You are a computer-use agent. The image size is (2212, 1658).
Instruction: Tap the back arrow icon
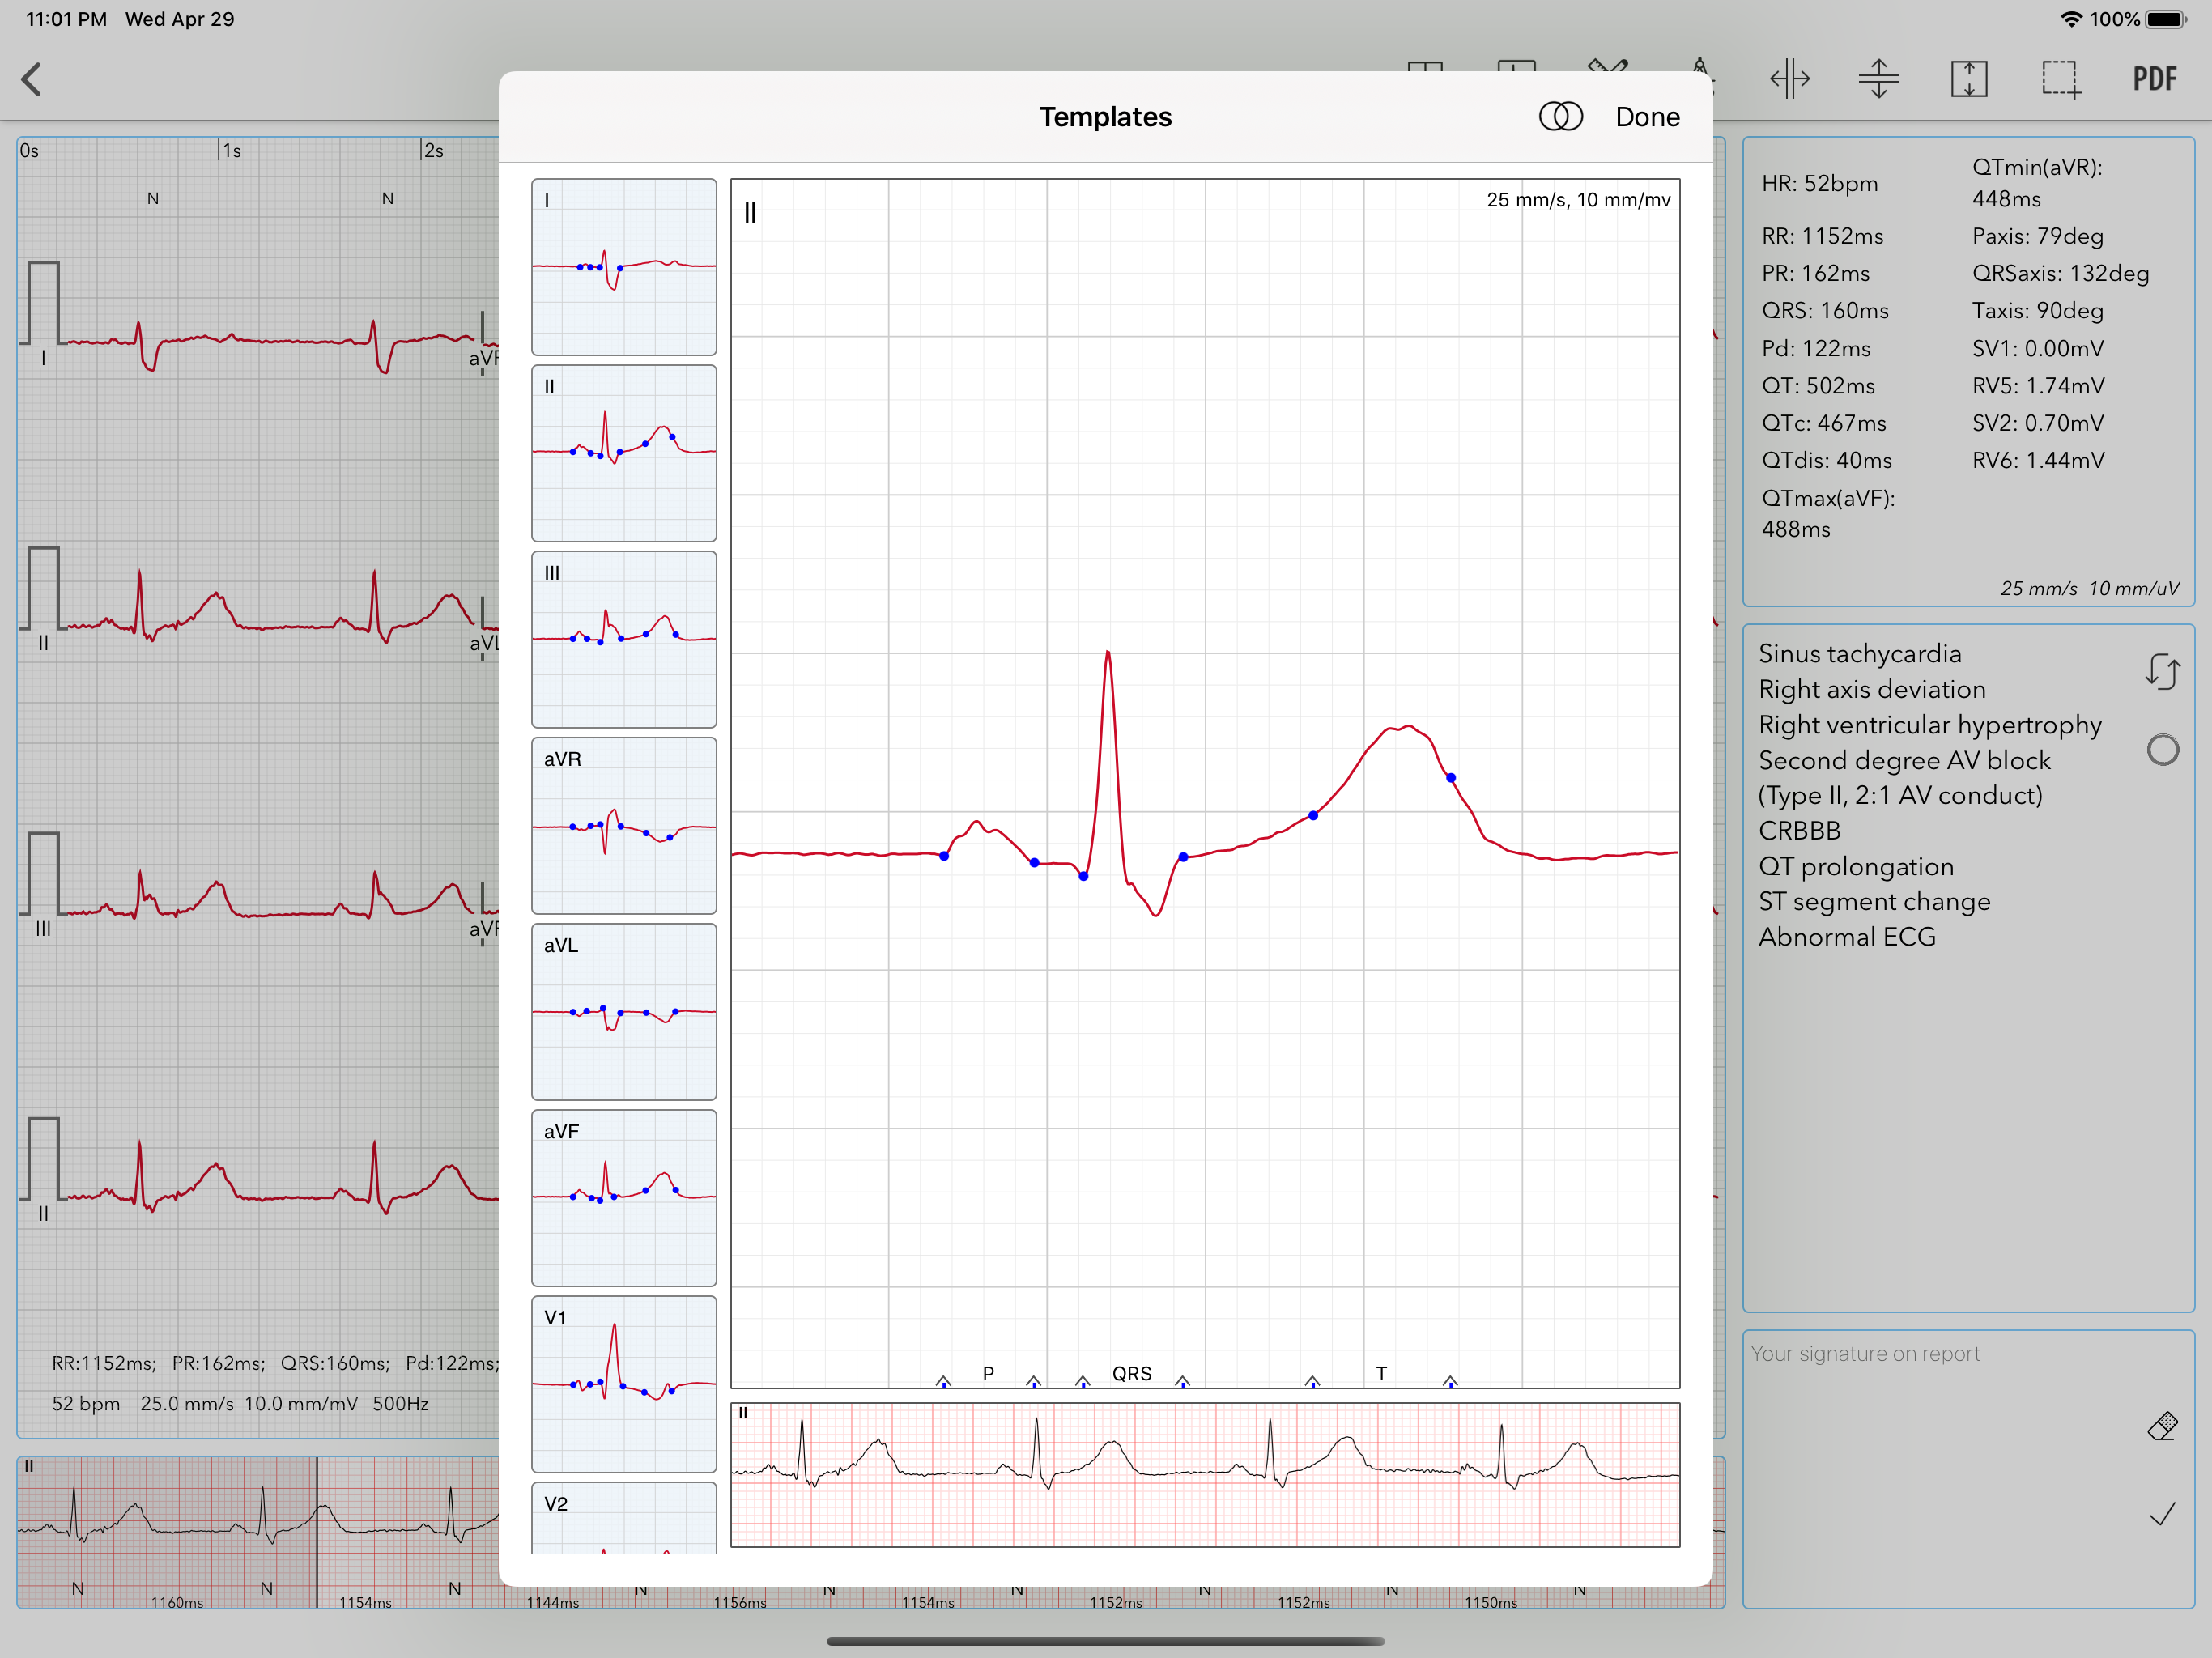(32, 79)
